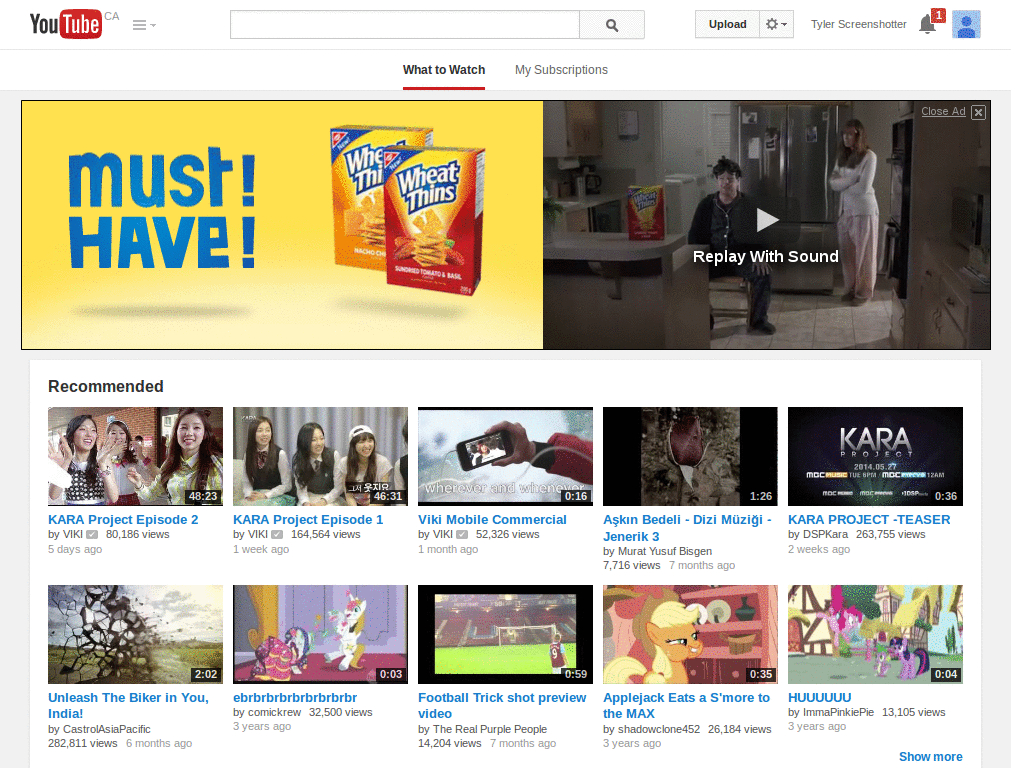
Task: Play the ad with Replay arrow
Action: click(767, 220)
